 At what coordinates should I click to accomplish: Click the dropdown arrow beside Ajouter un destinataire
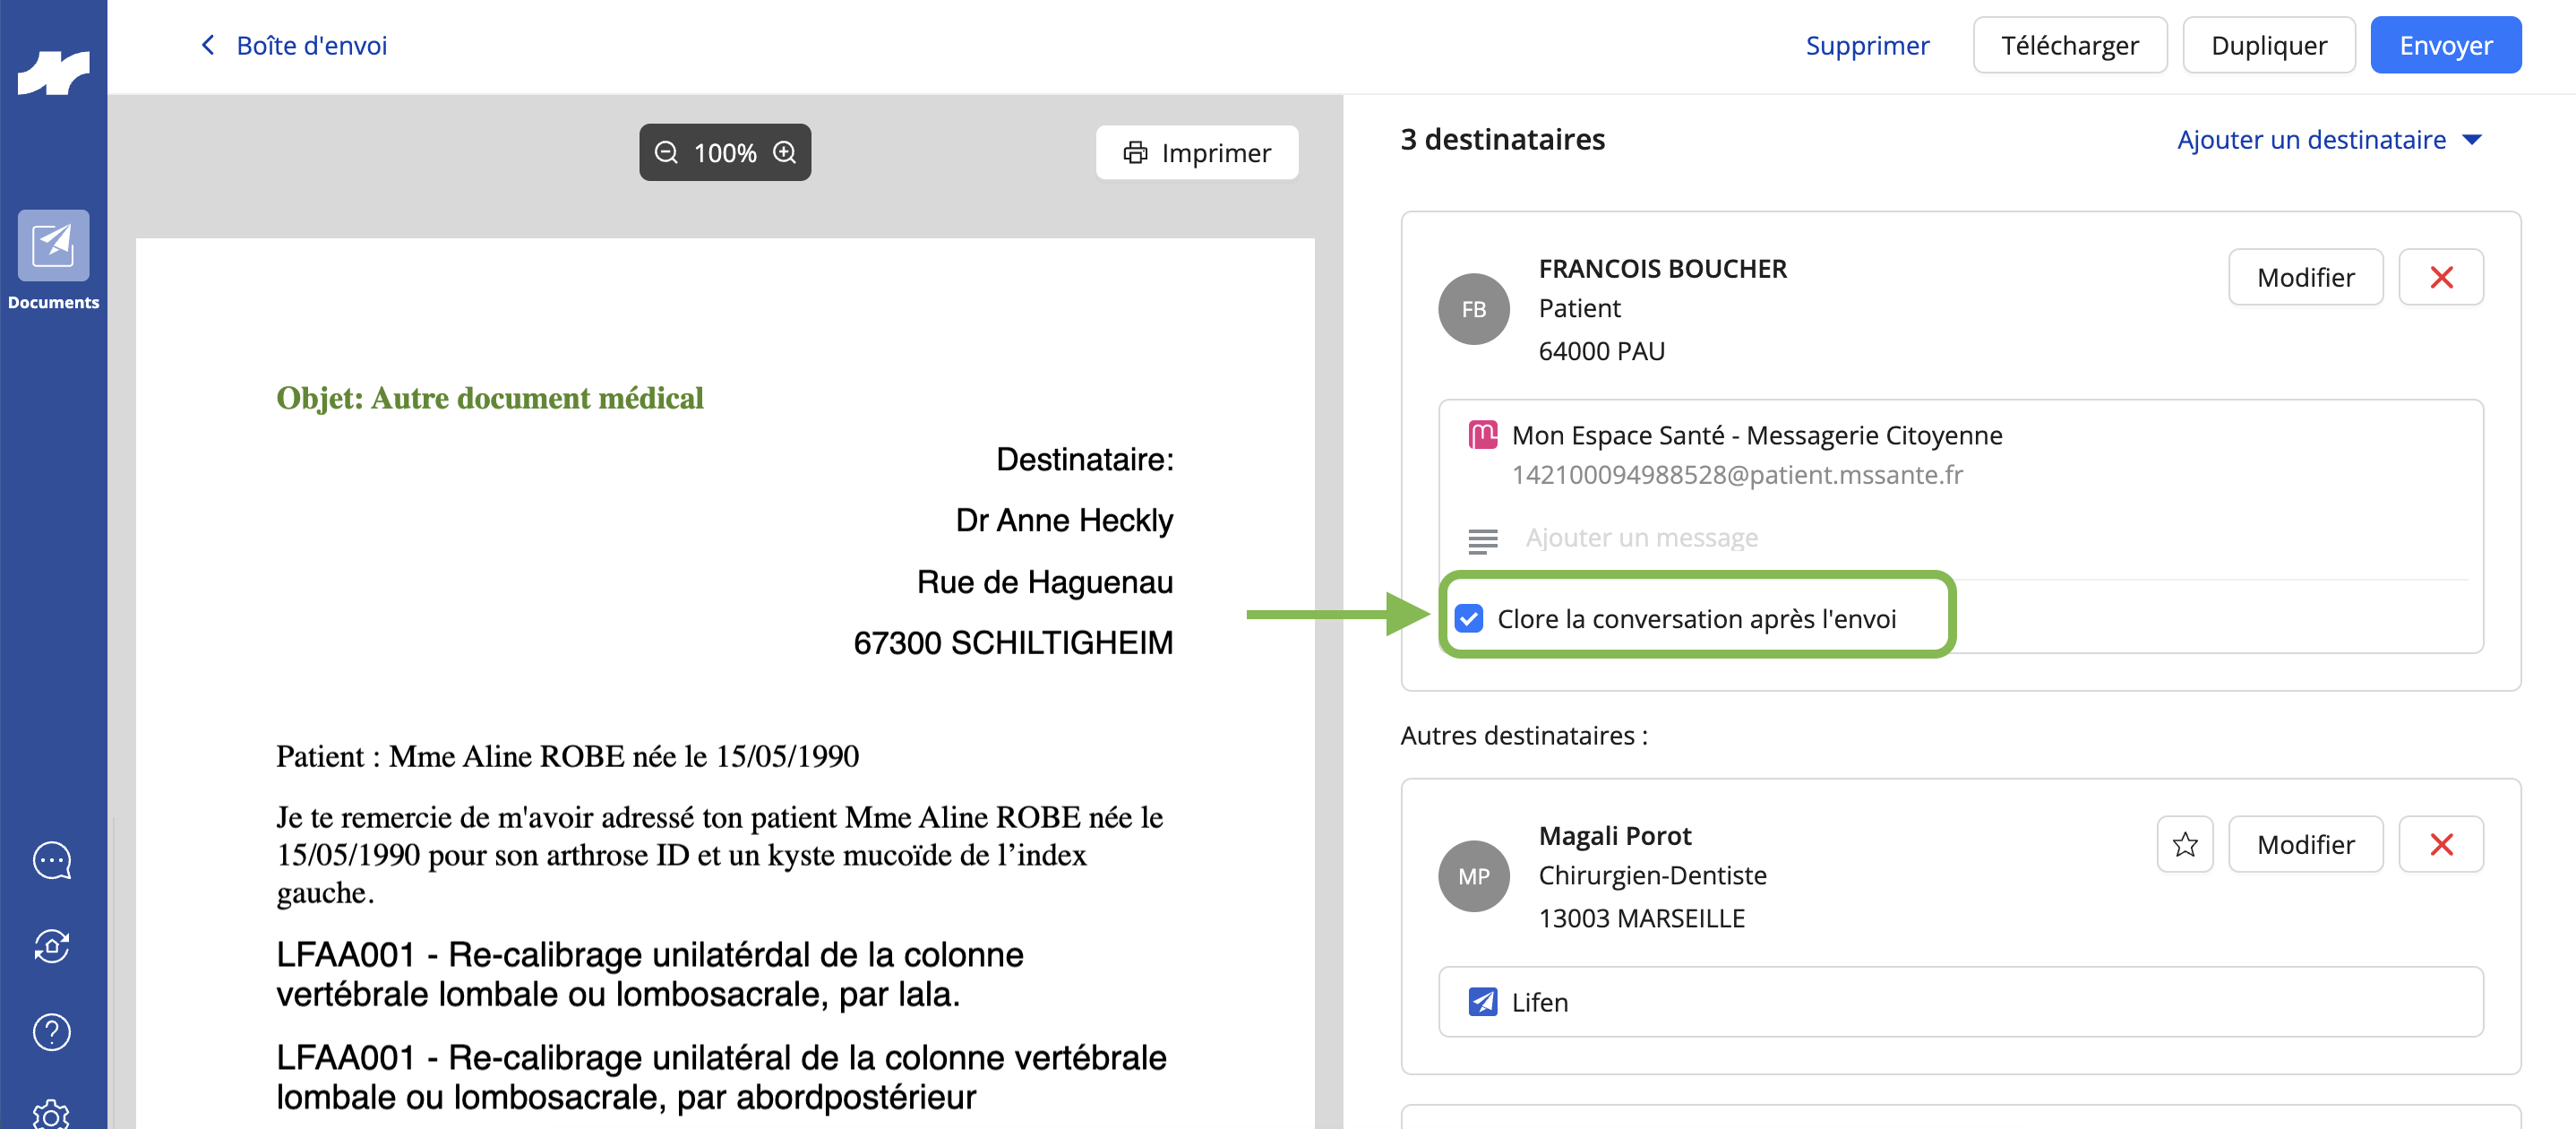coord(2472,140)
